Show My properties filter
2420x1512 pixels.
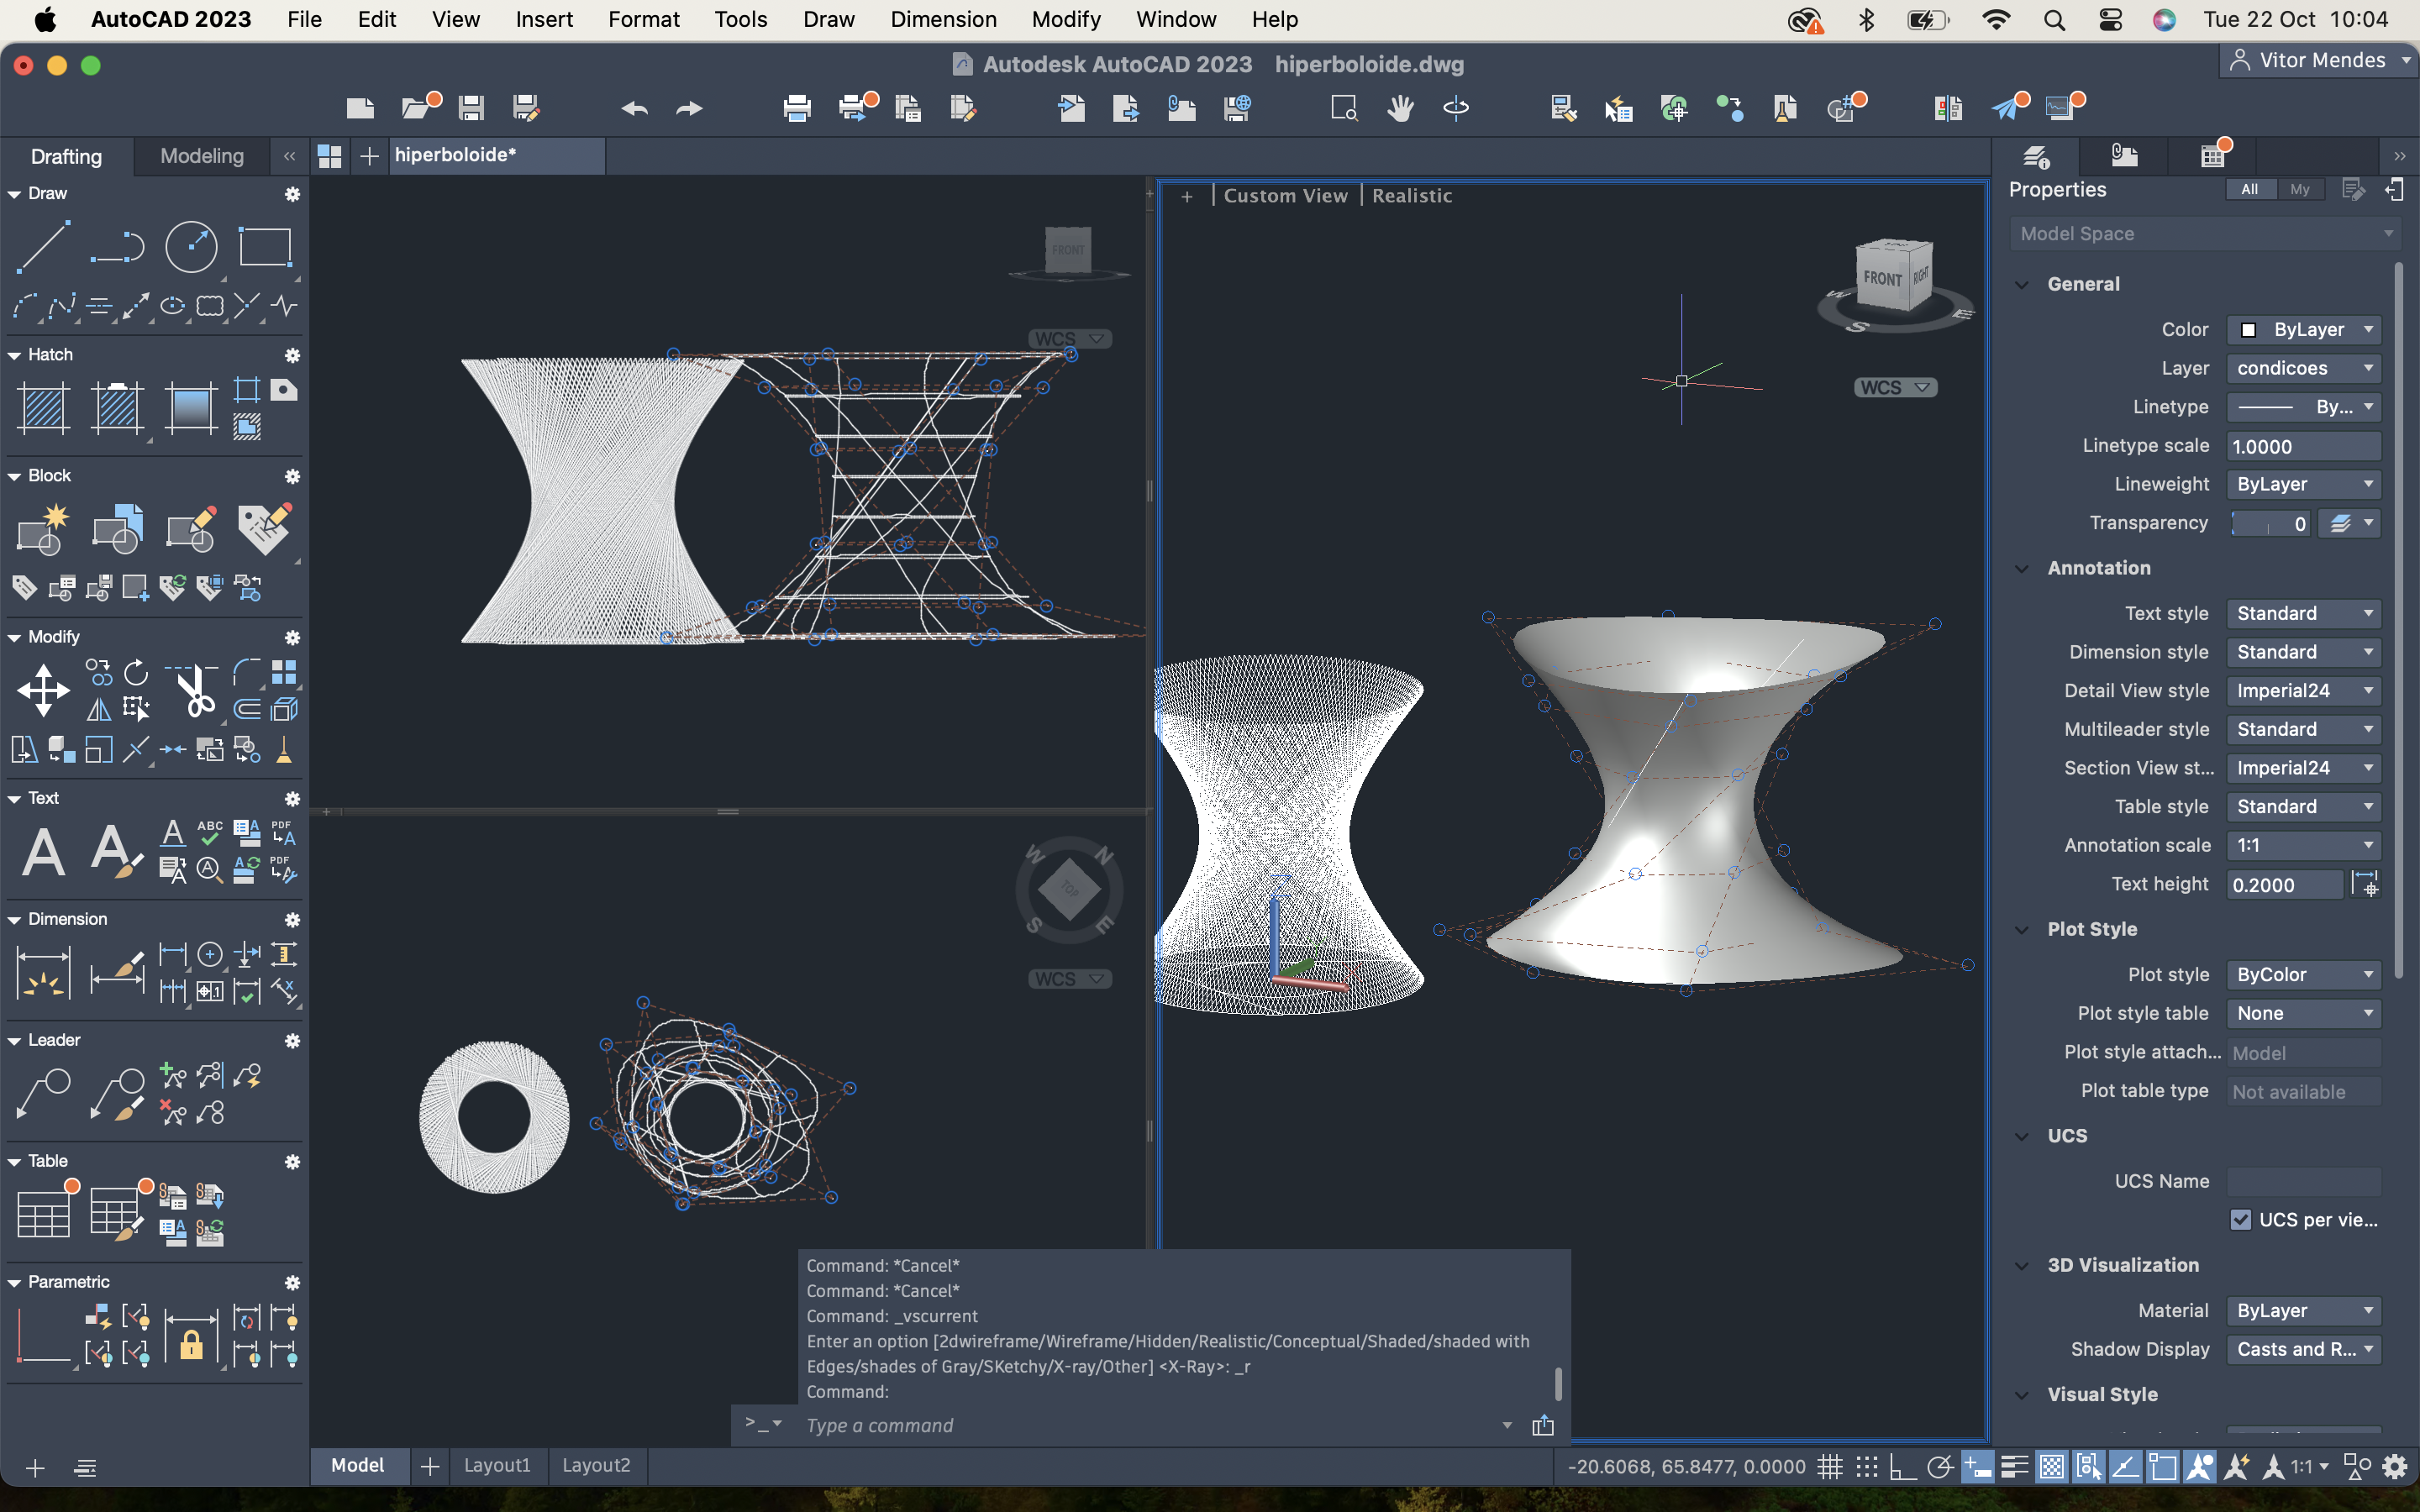pyautogui.click(x=2300, y=189)
